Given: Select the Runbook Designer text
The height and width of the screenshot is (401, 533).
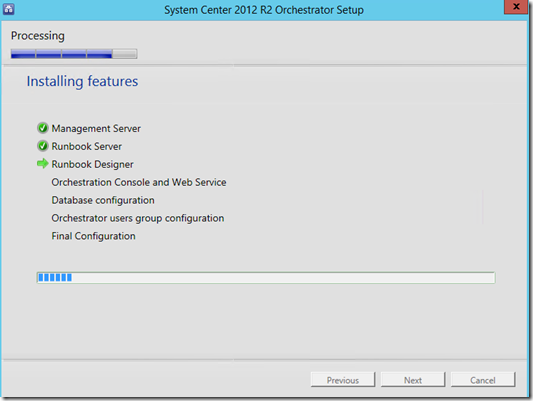Looking at the screenshot, I should pos(92,164).
